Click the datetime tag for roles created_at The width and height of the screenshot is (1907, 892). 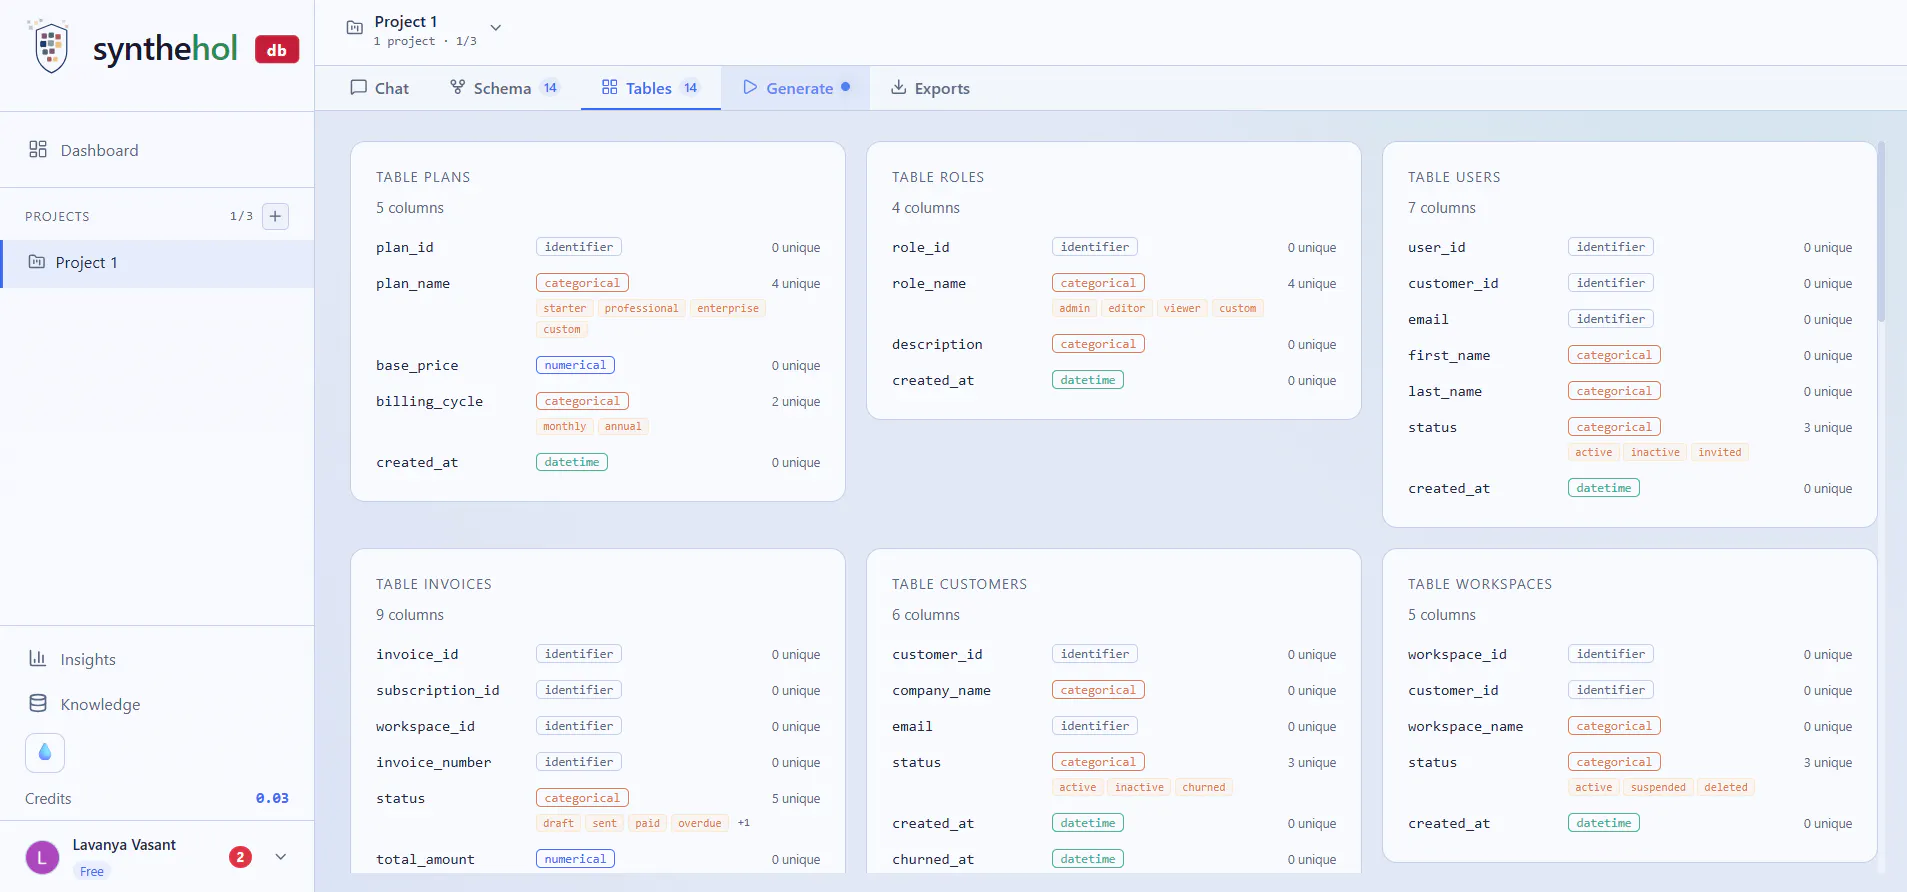point(1088,380)
